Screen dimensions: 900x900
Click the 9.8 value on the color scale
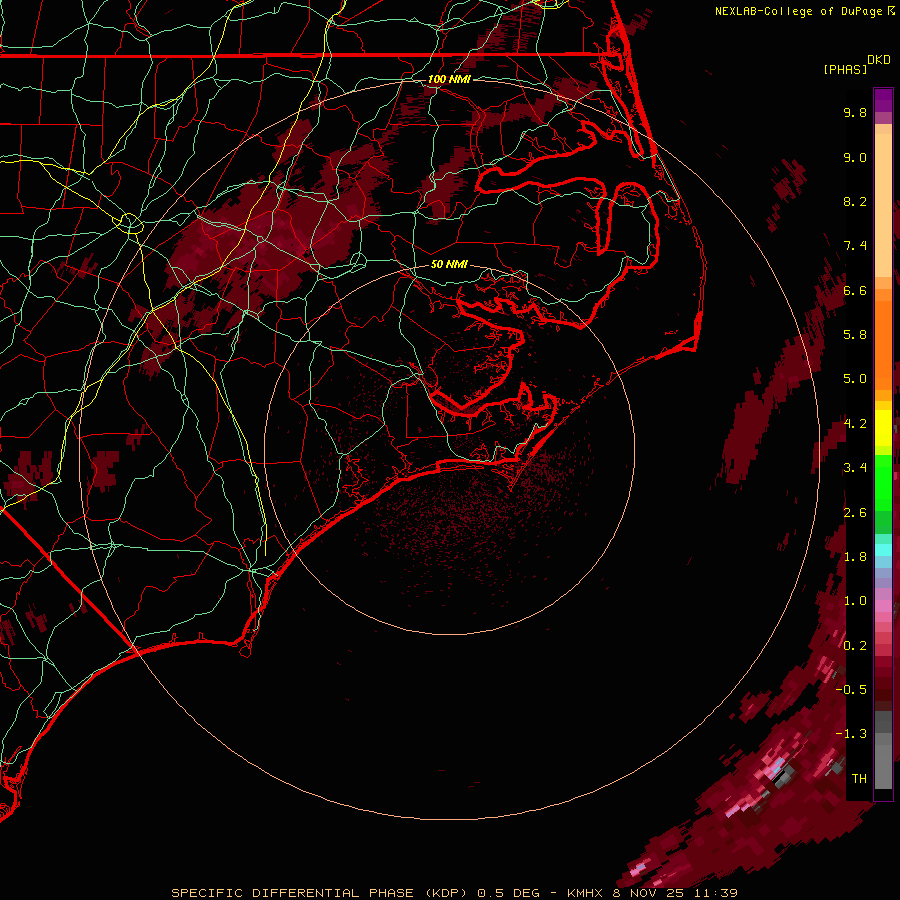tap(855, 112)
